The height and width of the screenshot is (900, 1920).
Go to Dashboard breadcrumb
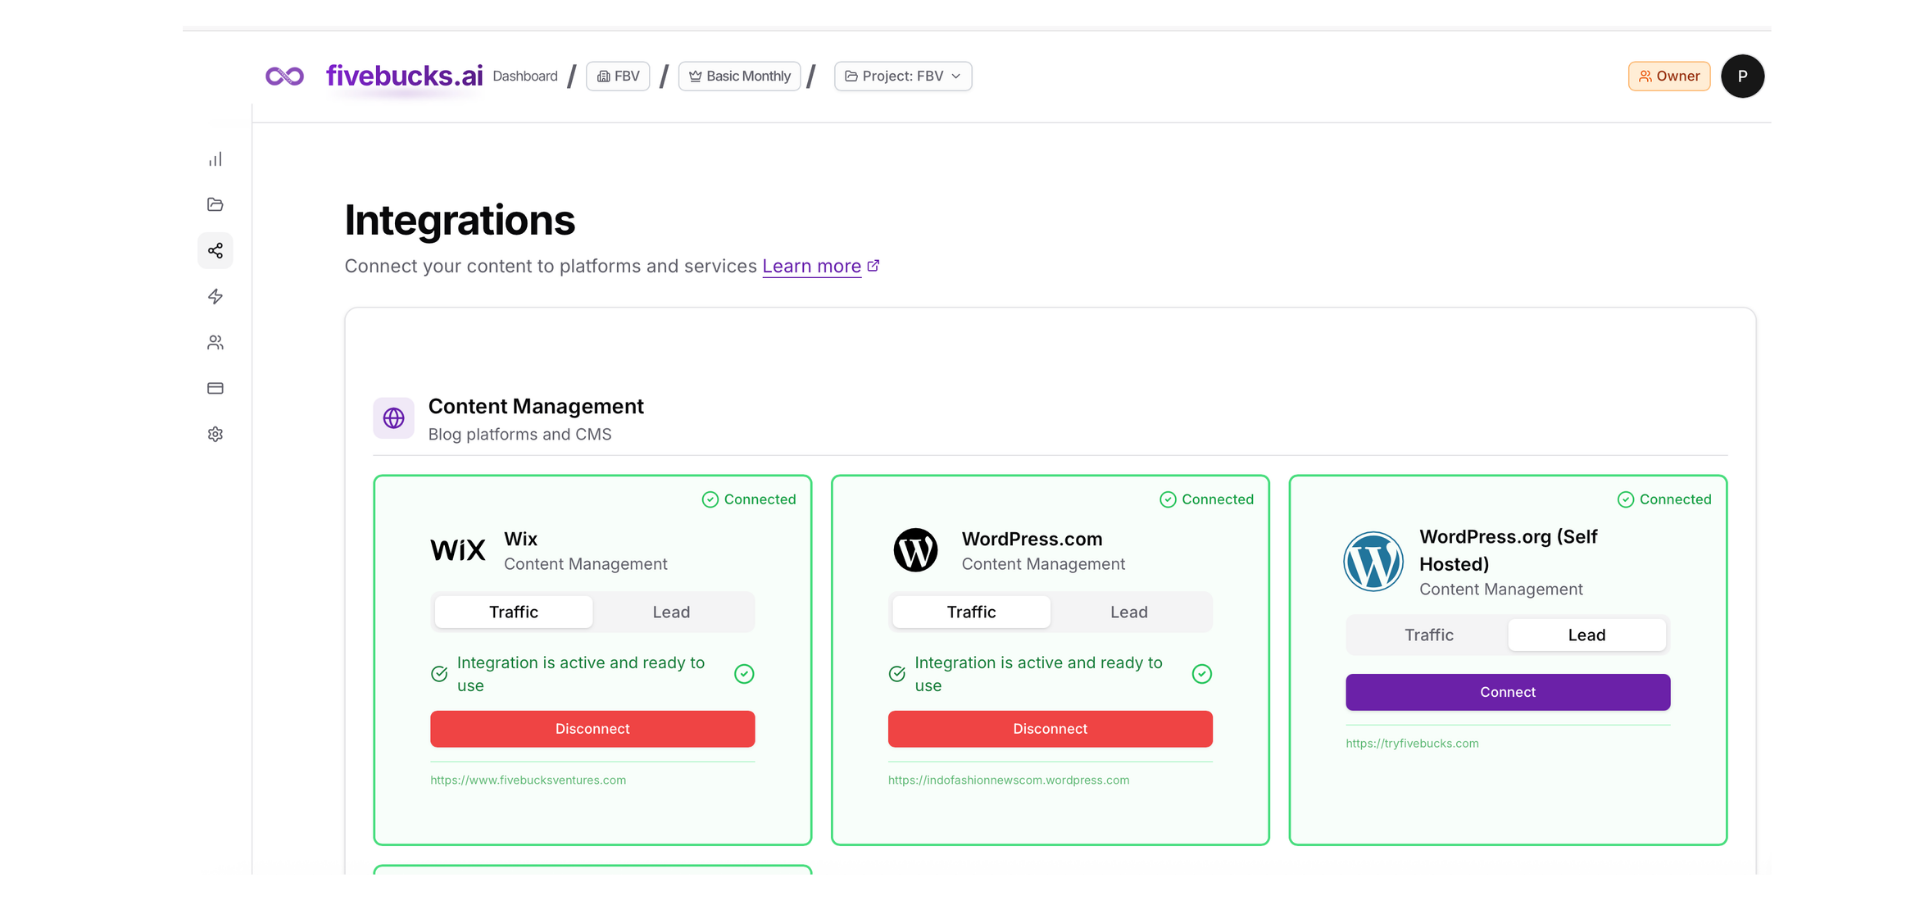click(525, 76)
